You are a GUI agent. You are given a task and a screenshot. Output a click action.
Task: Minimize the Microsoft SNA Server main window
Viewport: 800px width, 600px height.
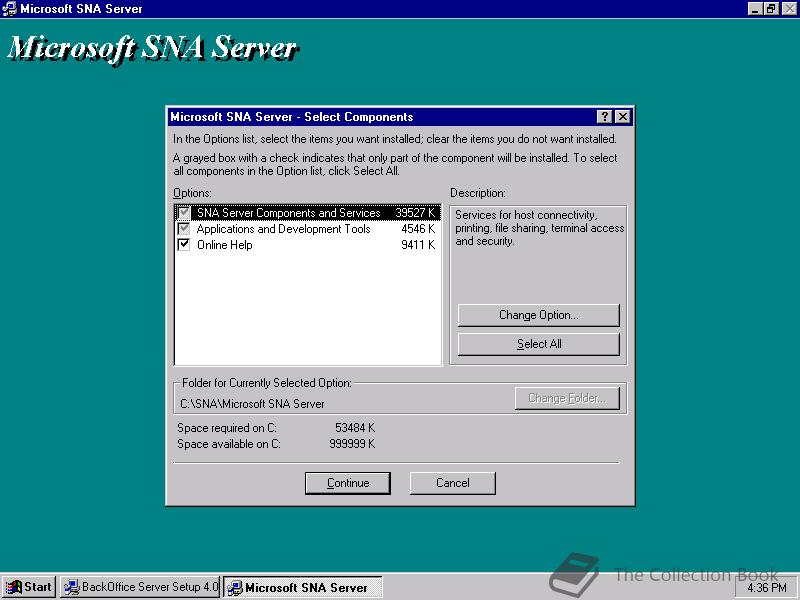tap(755, 9)
